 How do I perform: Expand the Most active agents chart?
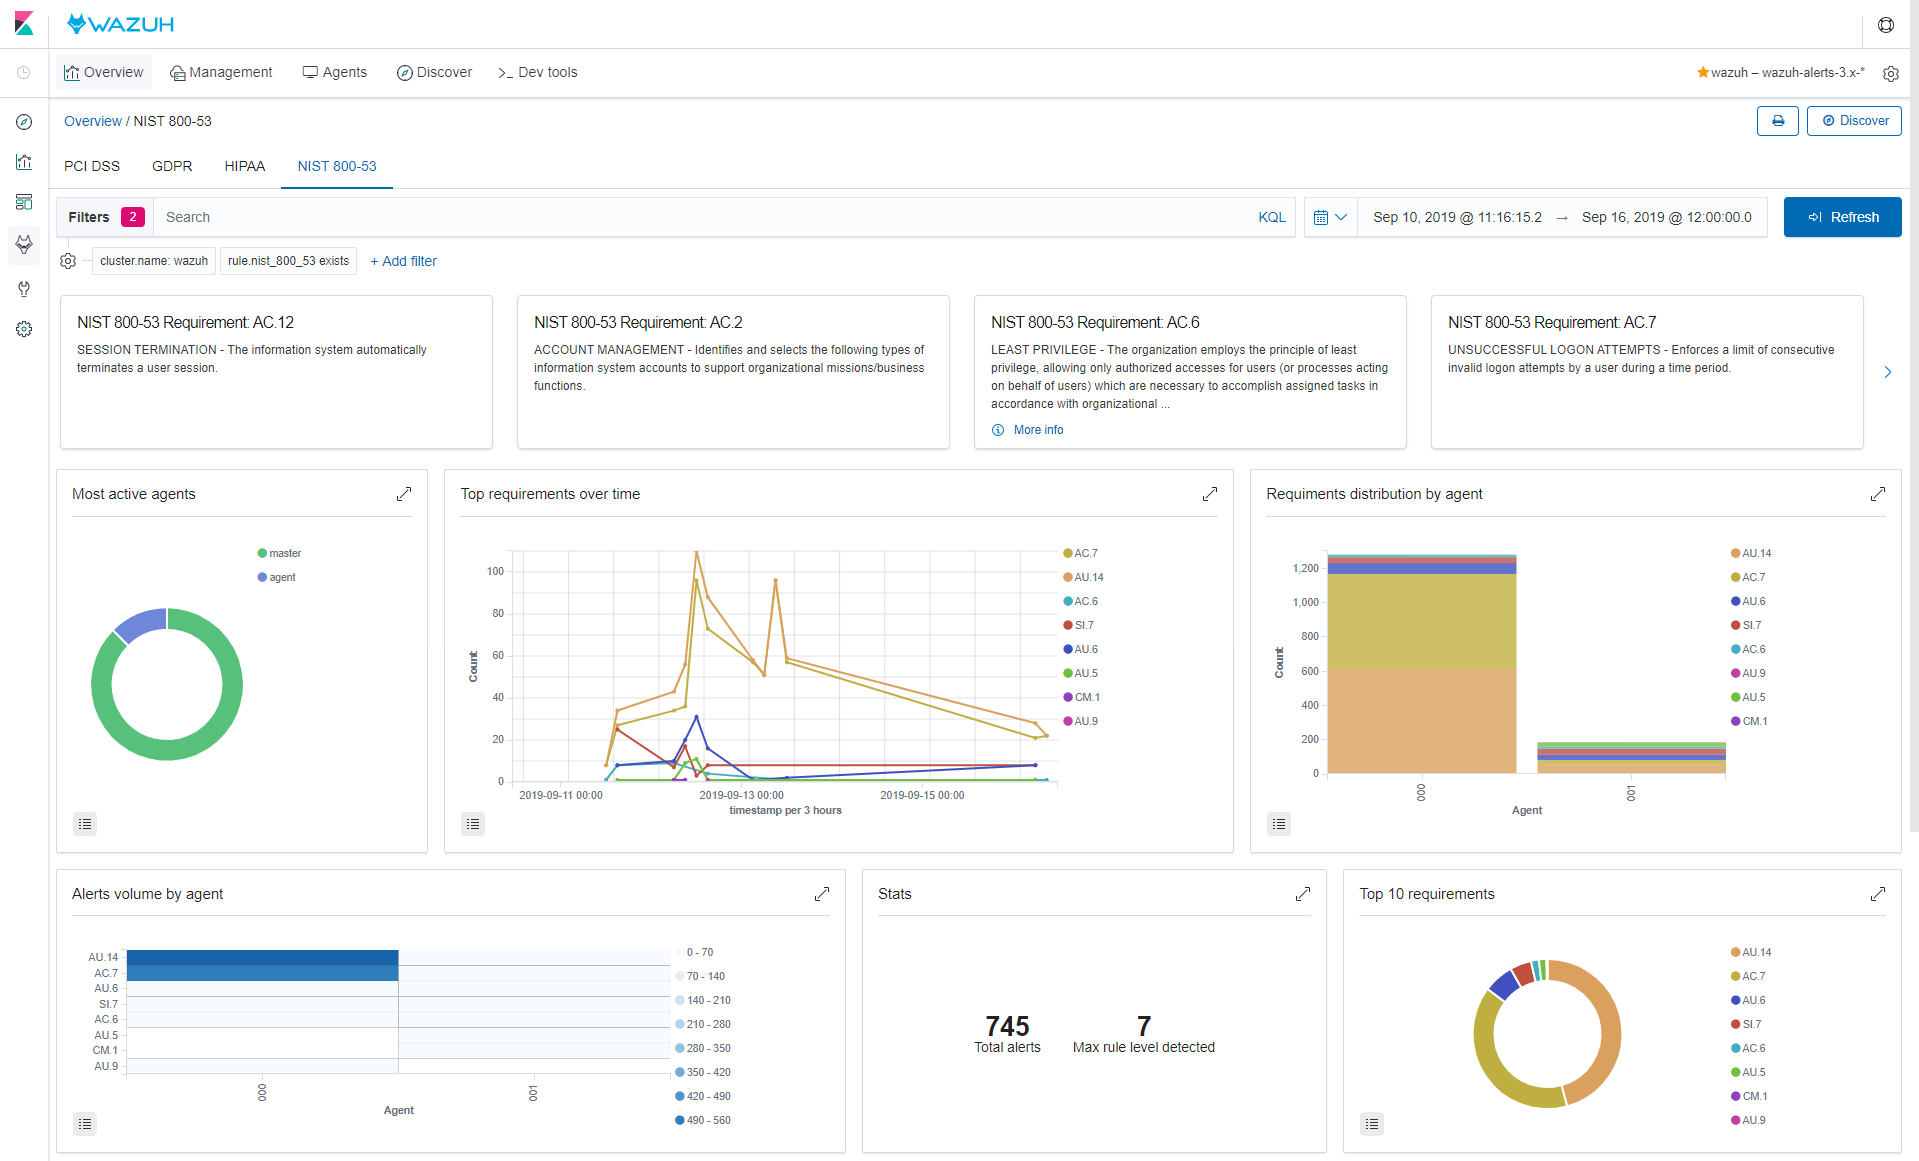[404, 494]
